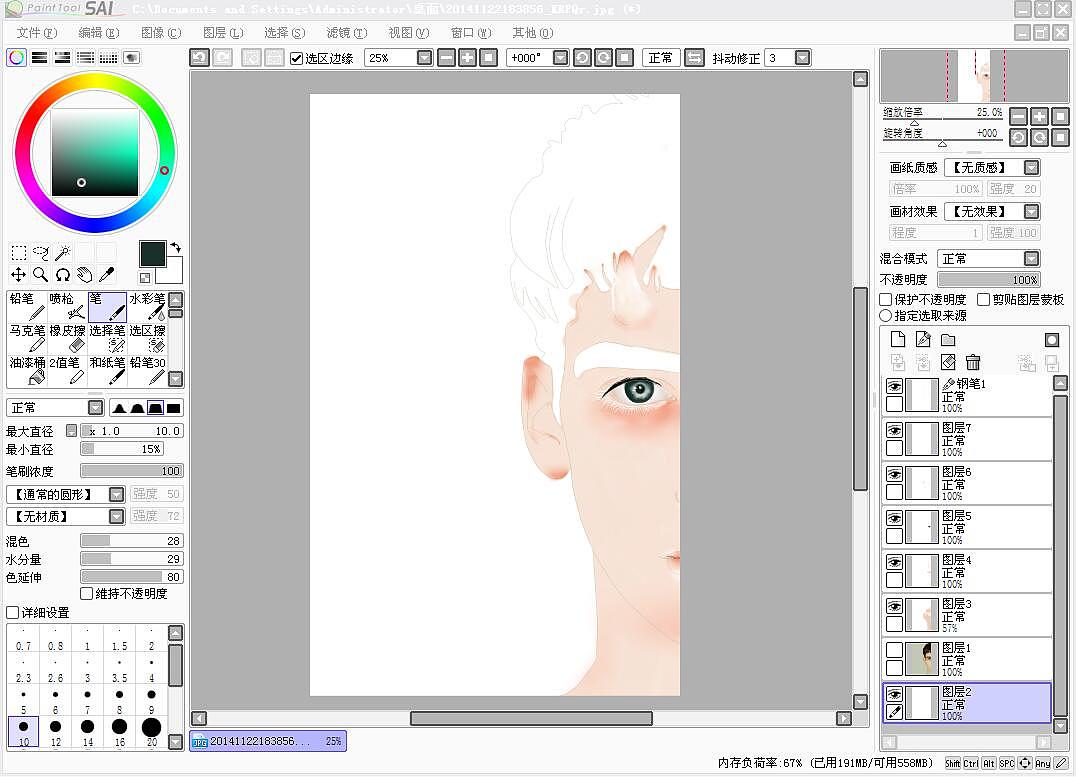Select the eyedropper color picker tool
This screenshot has height=777, width=1076.
coord(106,275)
